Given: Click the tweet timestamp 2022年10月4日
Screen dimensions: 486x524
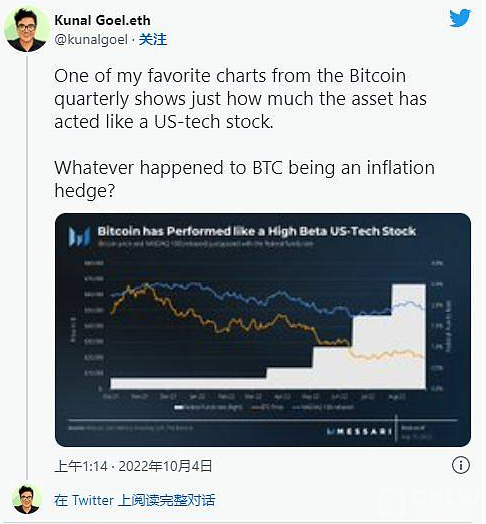Looking at the screenshot, I should [165, 466].
